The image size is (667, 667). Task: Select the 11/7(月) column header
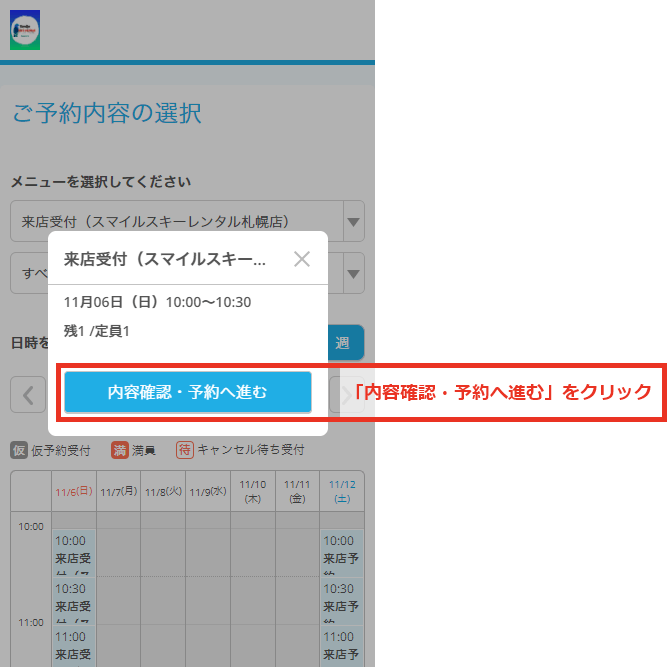[119, 491]
